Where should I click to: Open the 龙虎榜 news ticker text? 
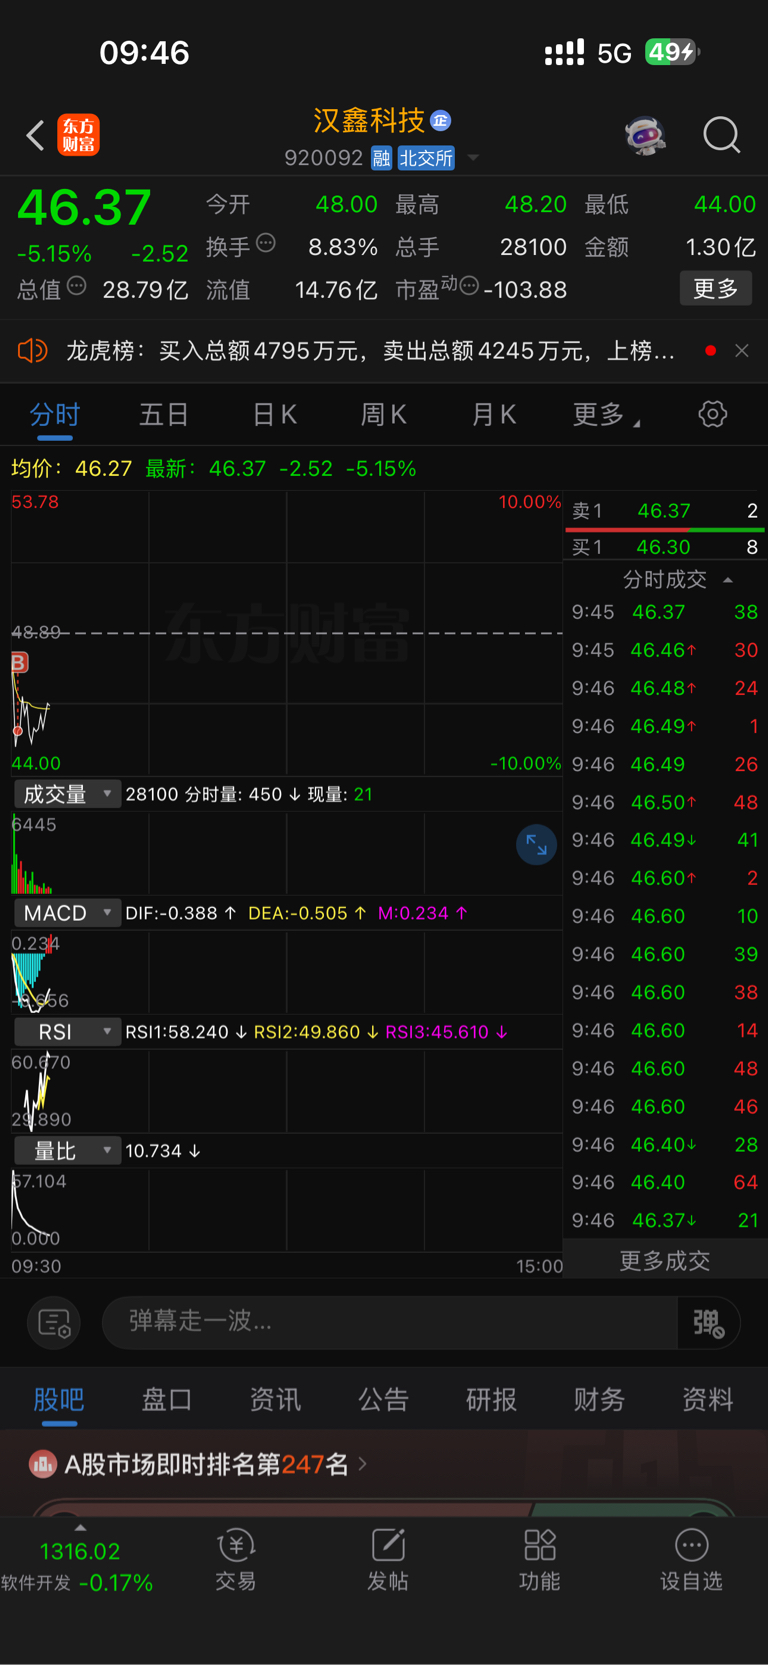coord(370,351)
